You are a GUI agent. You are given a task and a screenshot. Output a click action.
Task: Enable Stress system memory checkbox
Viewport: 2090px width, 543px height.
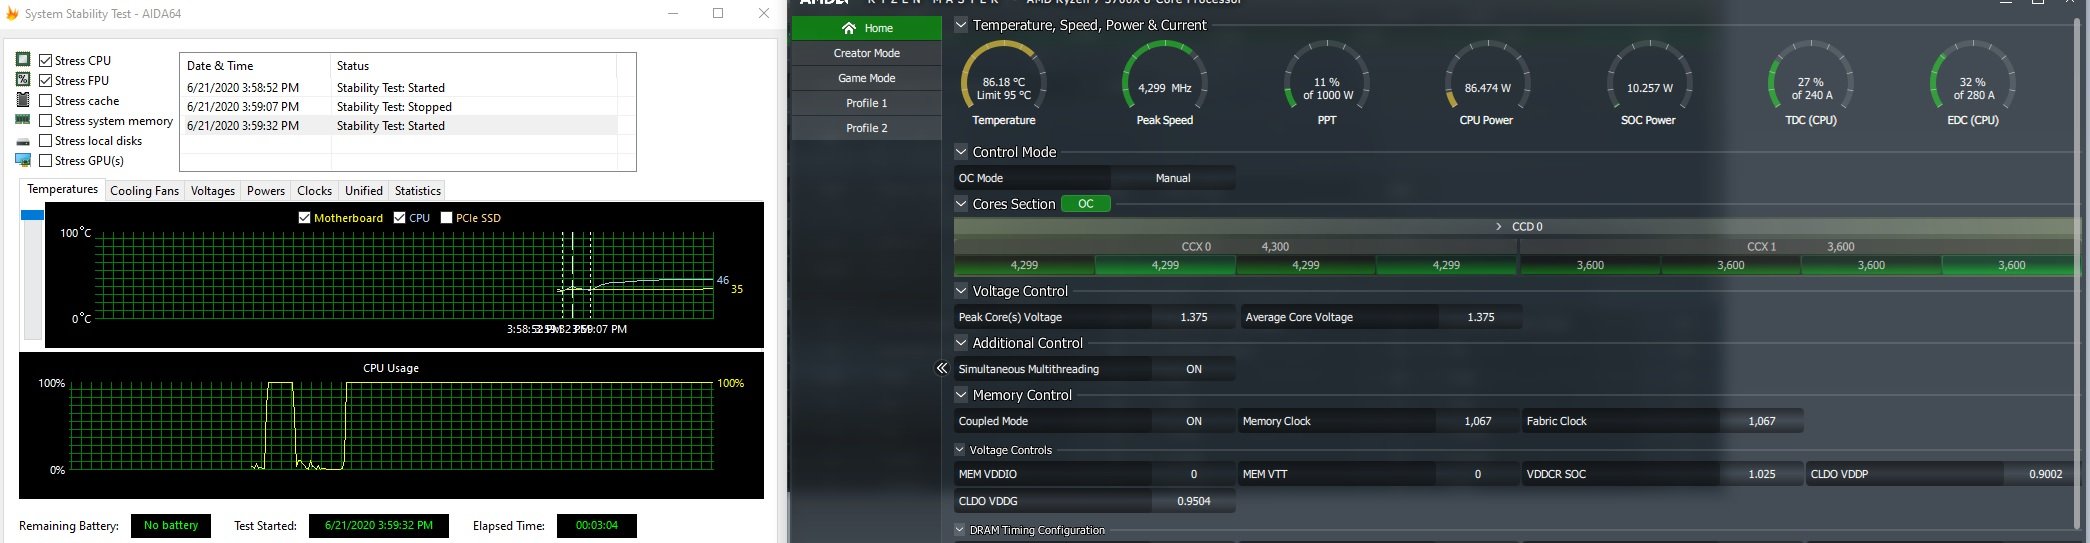click(x=45, y=120)
